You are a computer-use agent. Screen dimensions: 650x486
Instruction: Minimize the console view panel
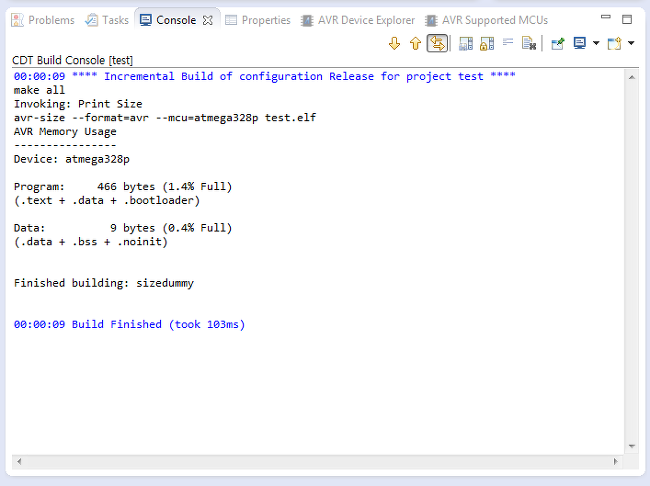(x=606, y=17)
